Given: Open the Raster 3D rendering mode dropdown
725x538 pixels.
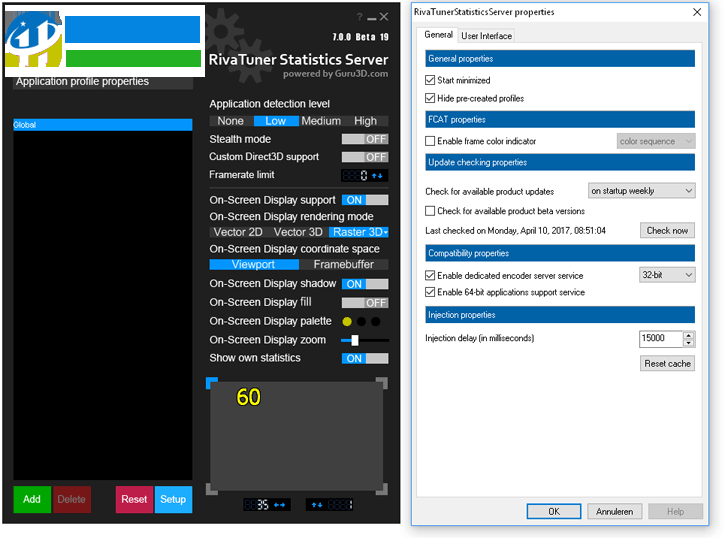Looking at the screenshot, I should (x=359, y=232).
